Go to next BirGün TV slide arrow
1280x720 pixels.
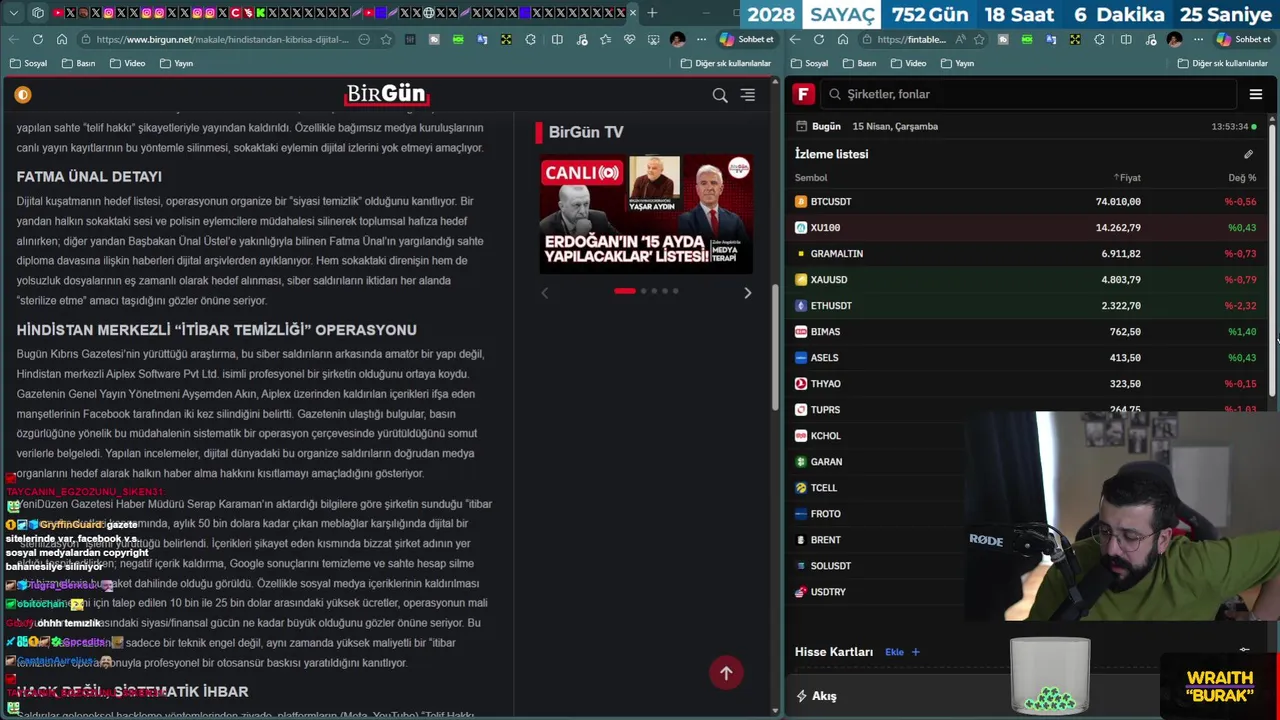tap(747, 293)
